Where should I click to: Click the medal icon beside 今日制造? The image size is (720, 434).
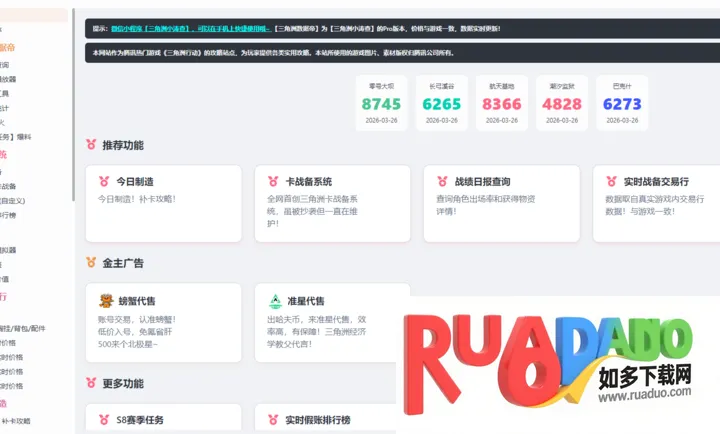pyautogui.click(x=104, y=182)
